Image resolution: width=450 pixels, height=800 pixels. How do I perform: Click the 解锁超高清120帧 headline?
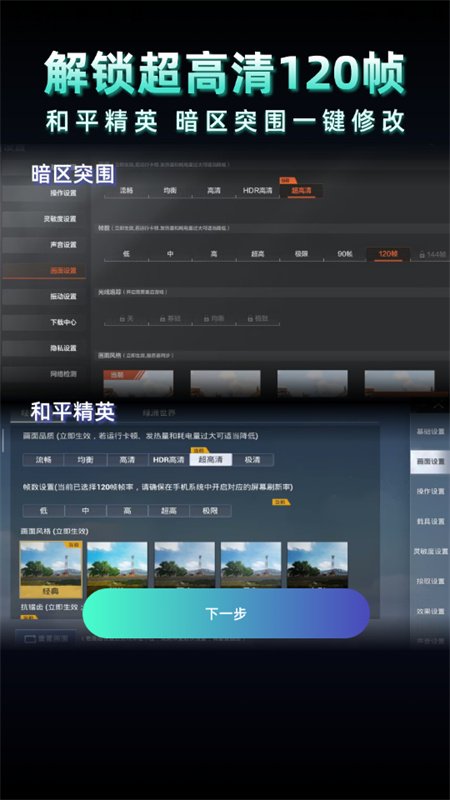pyautogui.click(x=225, y=74)
